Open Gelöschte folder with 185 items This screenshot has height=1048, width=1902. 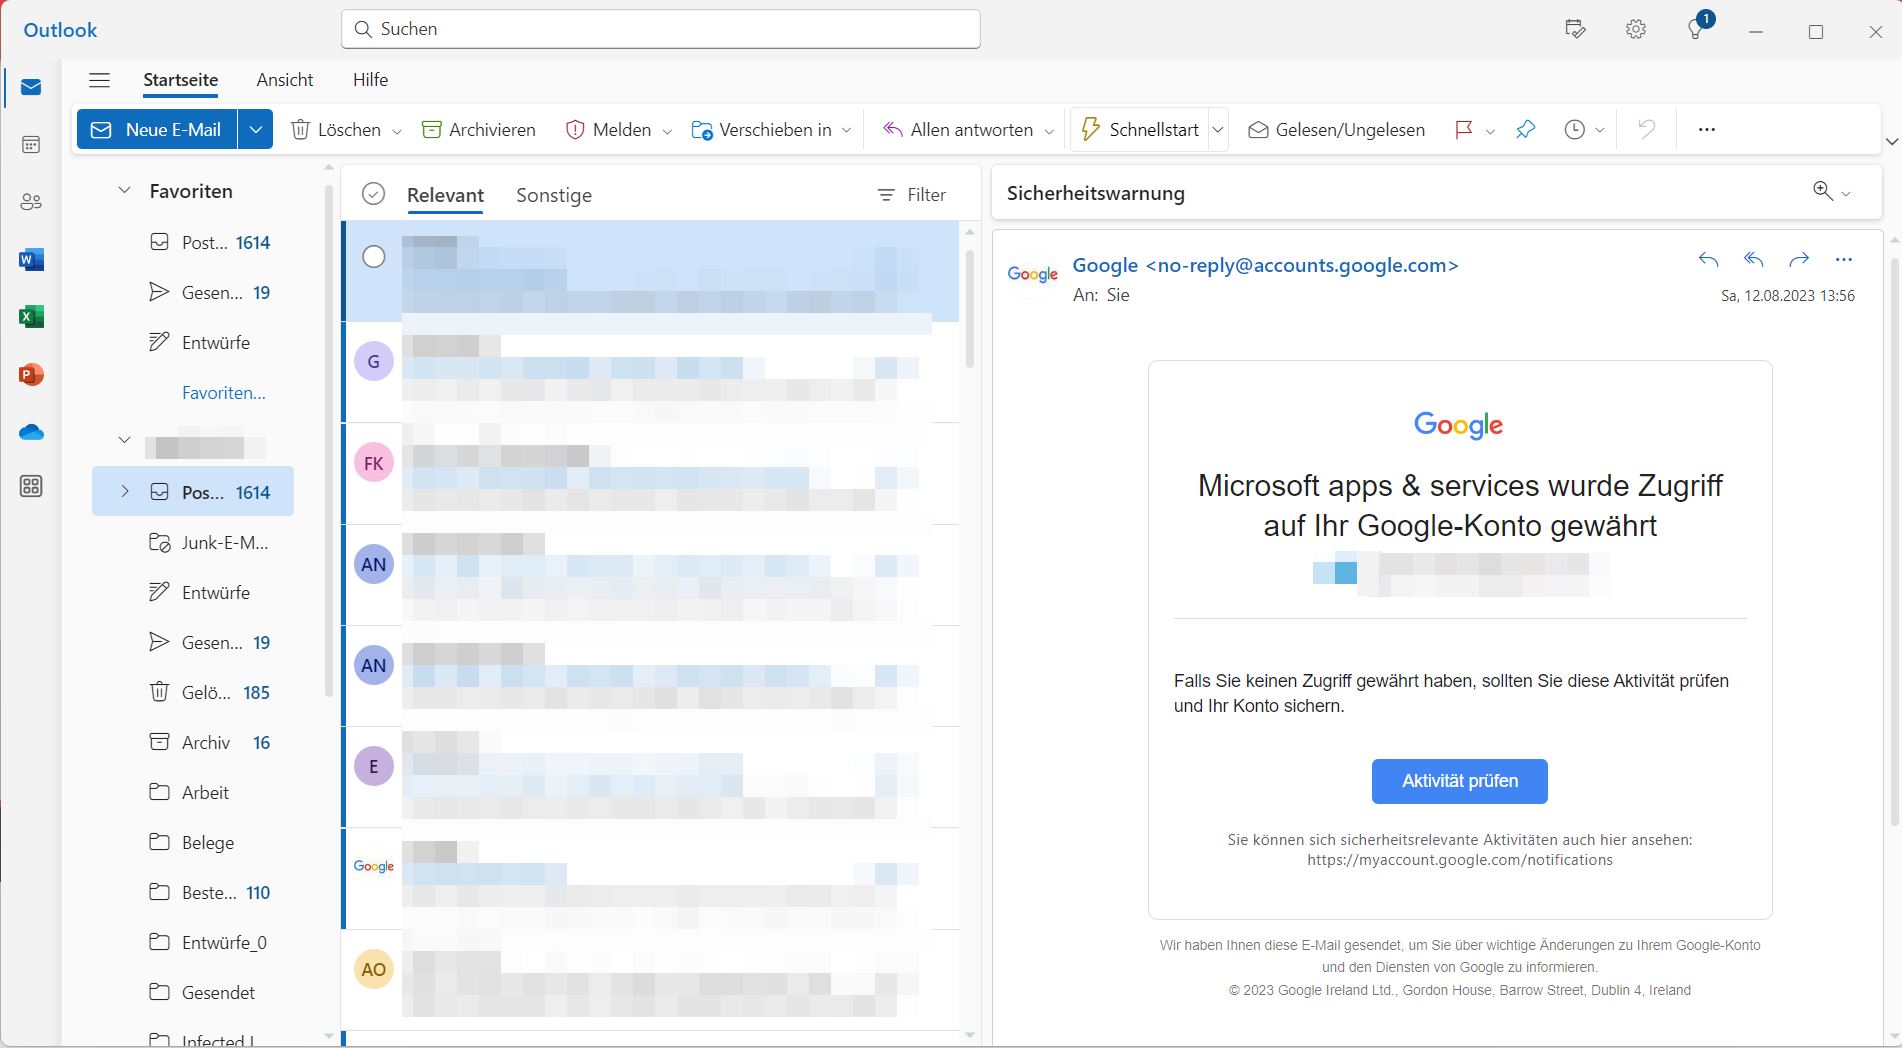point(192,693)
